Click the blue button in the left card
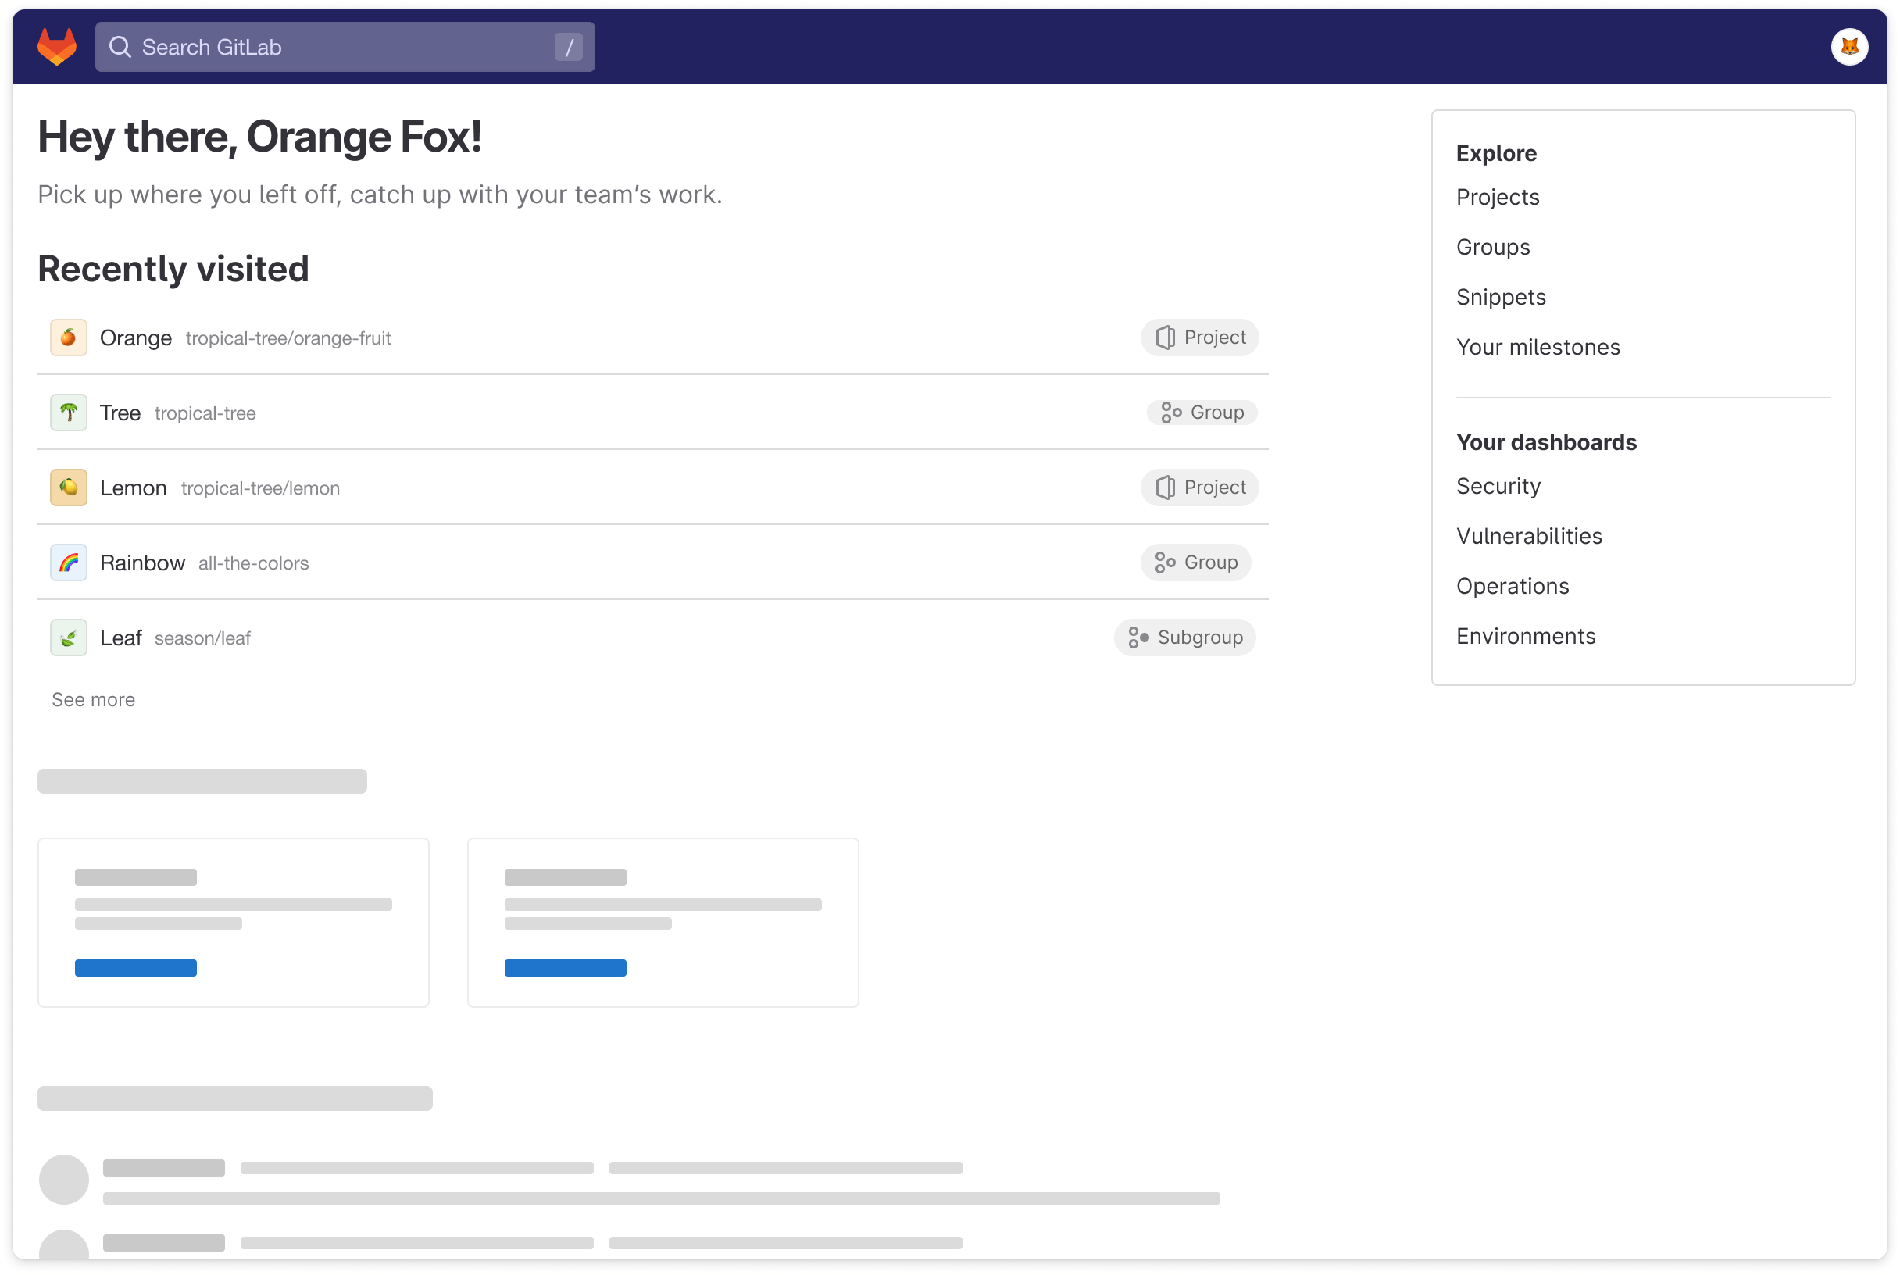This screenshot has width=1900, height=1275. click(x=136, y=968)
